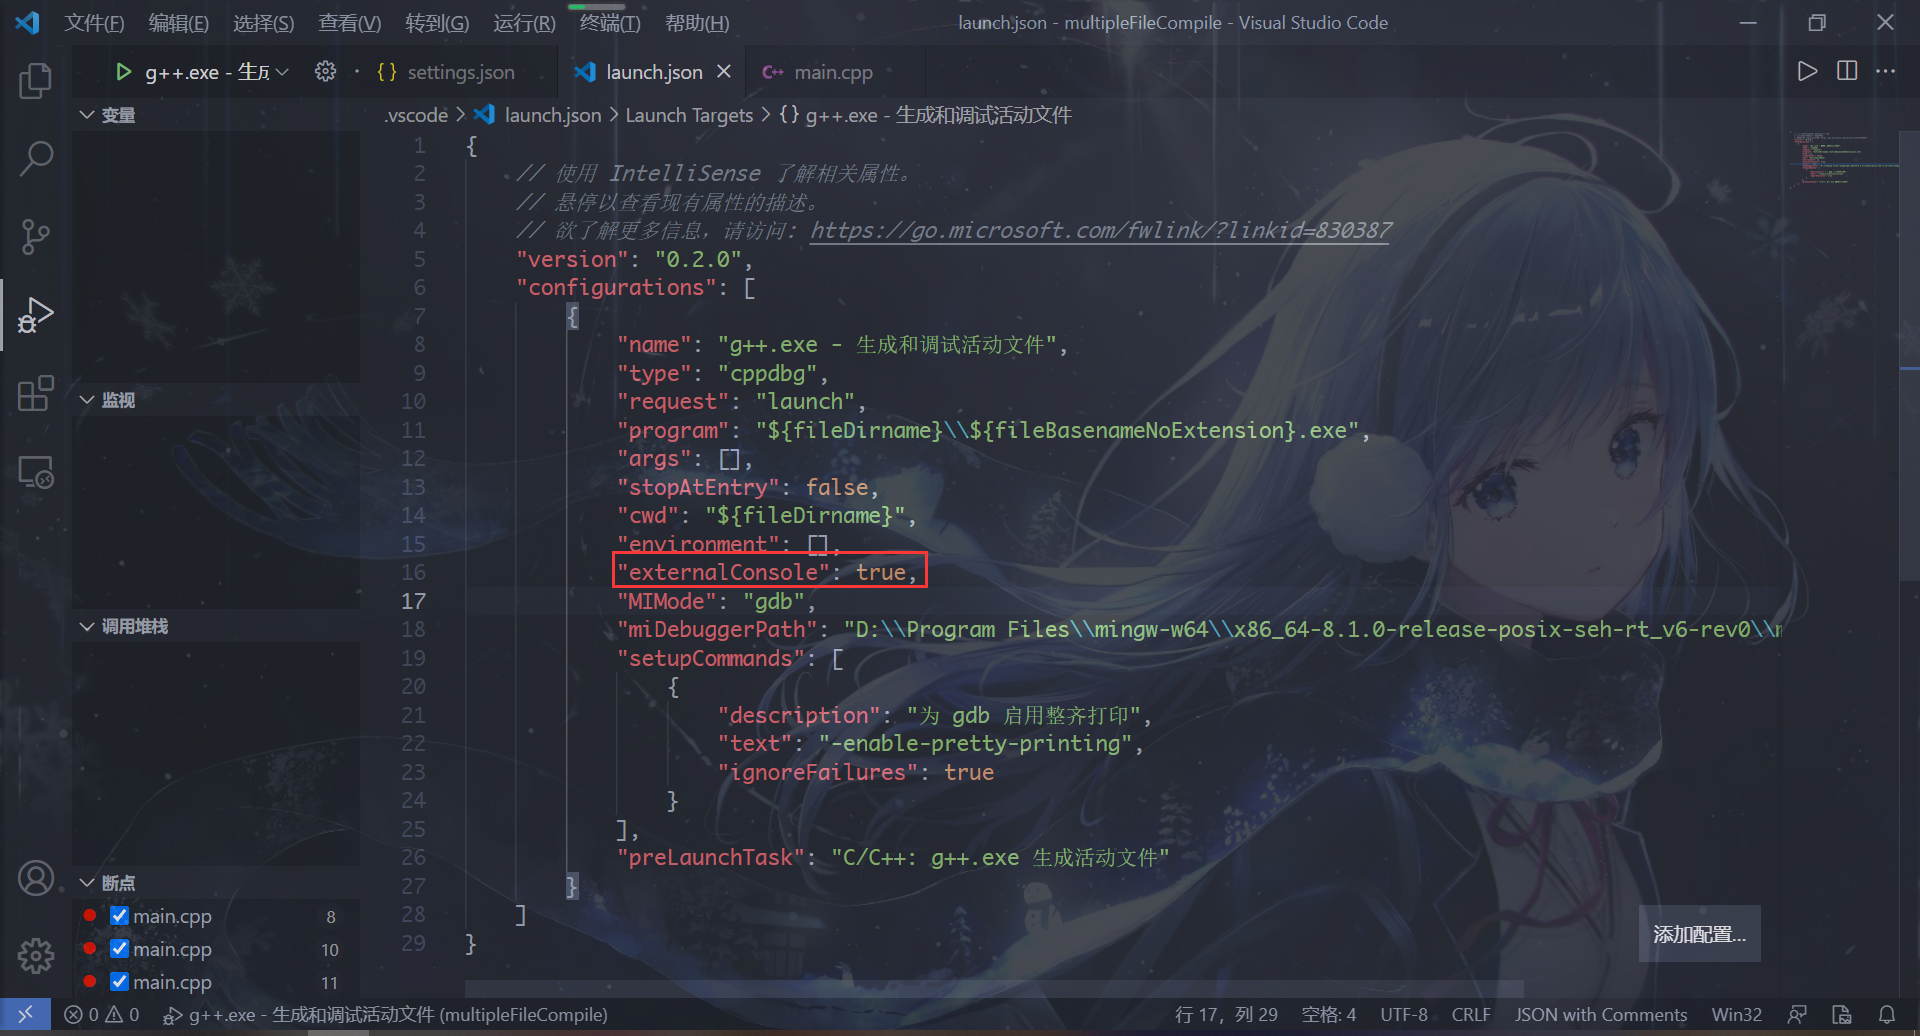This screenshot has width=1920, height=1036.
Task: Start debugging with green play arrow
Action: click(x=123, y=72)
